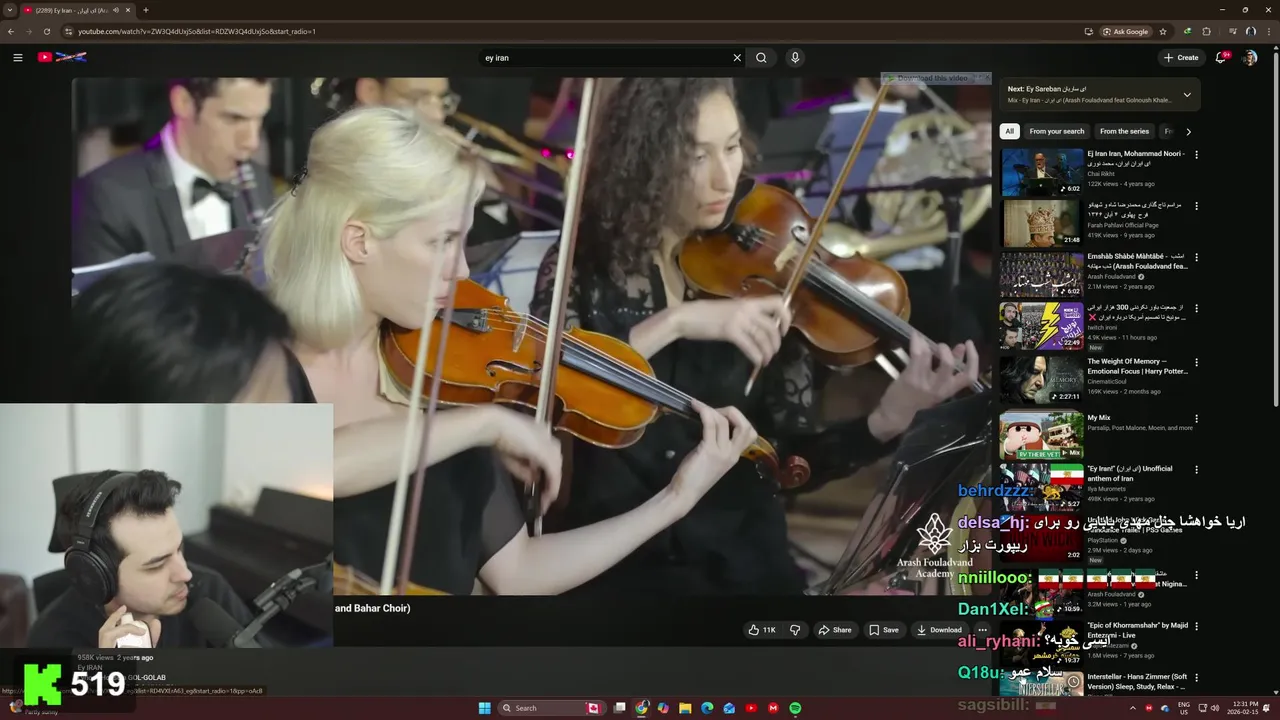1280x720 pixels.
Task: Click the URL in the address bar
Action: point(197,31)
